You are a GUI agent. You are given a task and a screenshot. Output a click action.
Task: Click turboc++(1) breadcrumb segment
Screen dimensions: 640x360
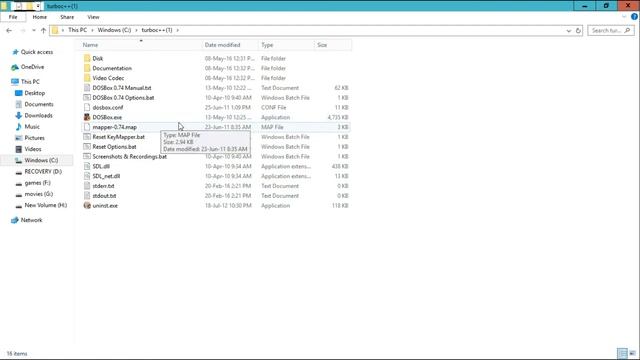pos(157,30)
